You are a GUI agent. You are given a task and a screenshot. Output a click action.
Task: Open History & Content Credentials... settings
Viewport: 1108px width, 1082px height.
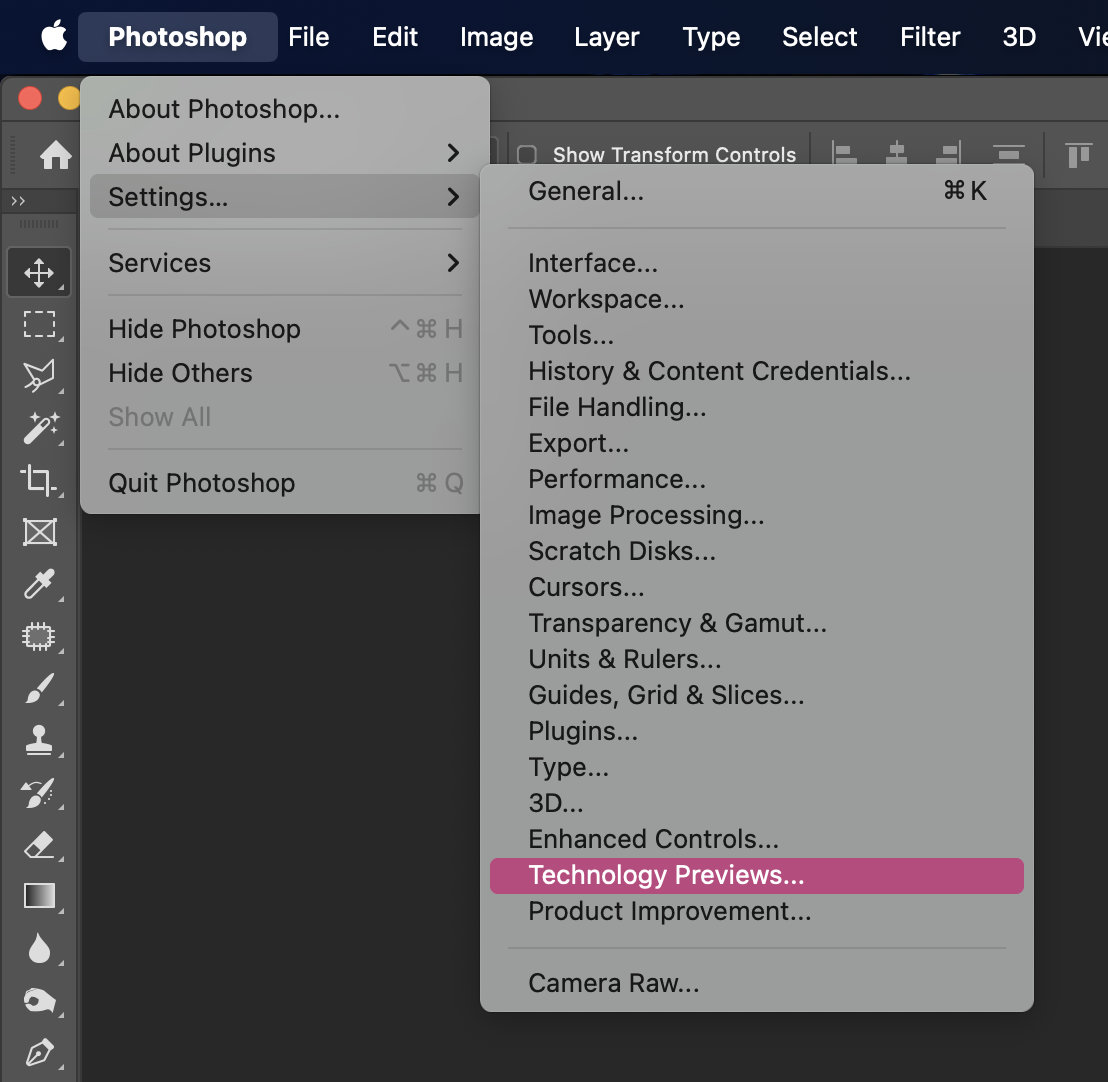coord(757,371)
